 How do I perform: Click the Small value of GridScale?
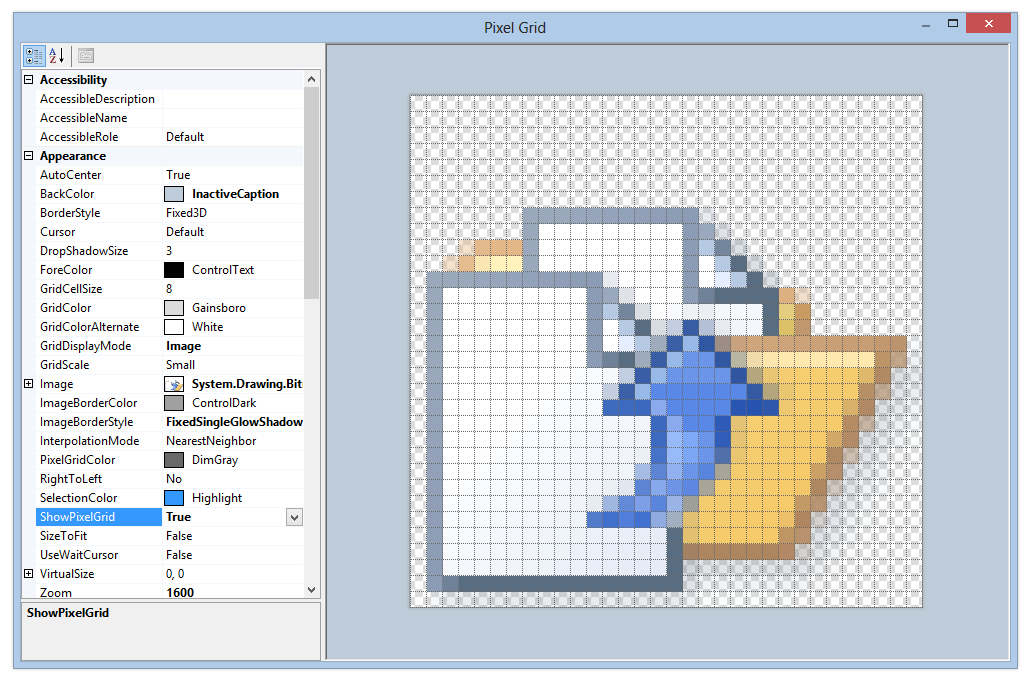(x=180, y=365)
